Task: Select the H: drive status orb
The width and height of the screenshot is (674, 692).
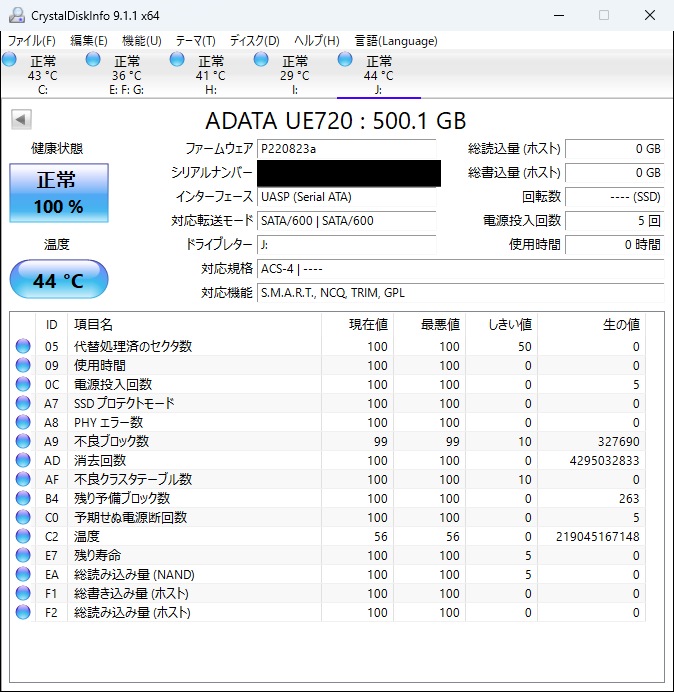Action: coord(177,59)
